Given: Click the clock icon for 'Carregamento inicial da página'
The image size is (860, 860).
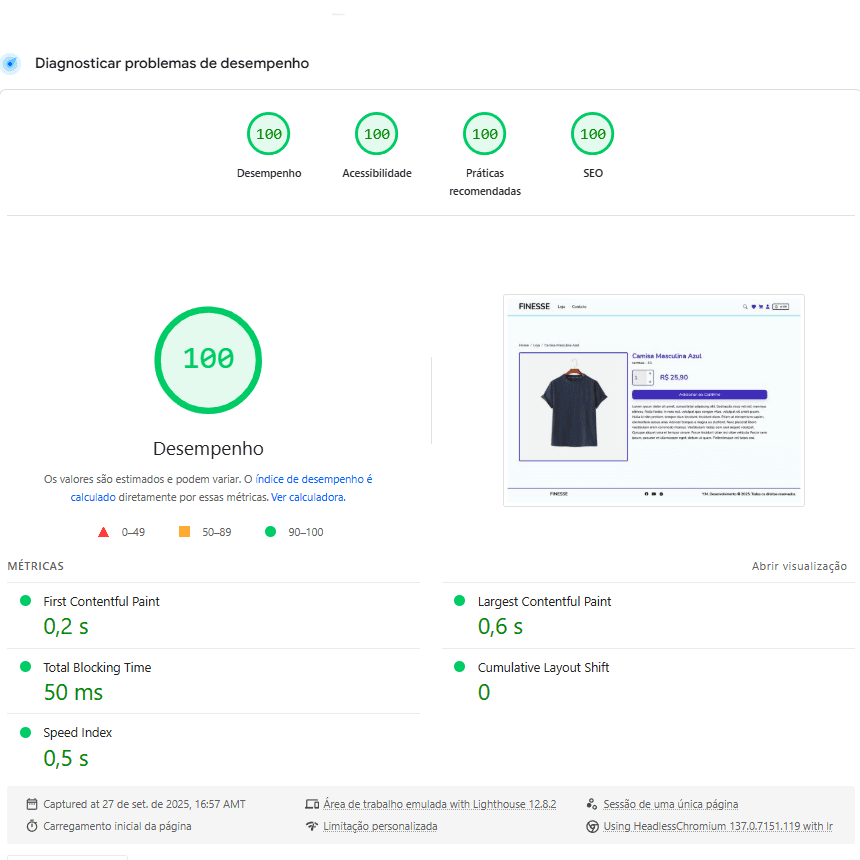Looking at the screenshot, I should 33,826.
